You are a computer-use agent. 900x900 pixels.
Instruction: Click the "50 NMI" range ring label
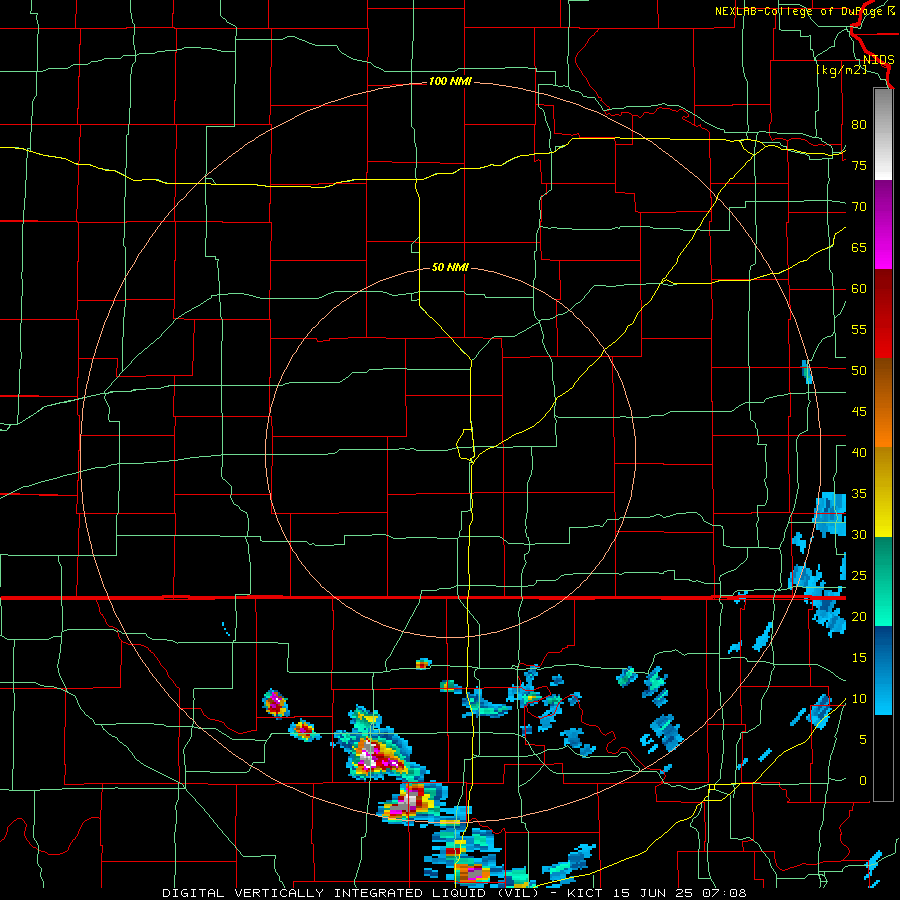pyautogui.click(x=450, y=267)
